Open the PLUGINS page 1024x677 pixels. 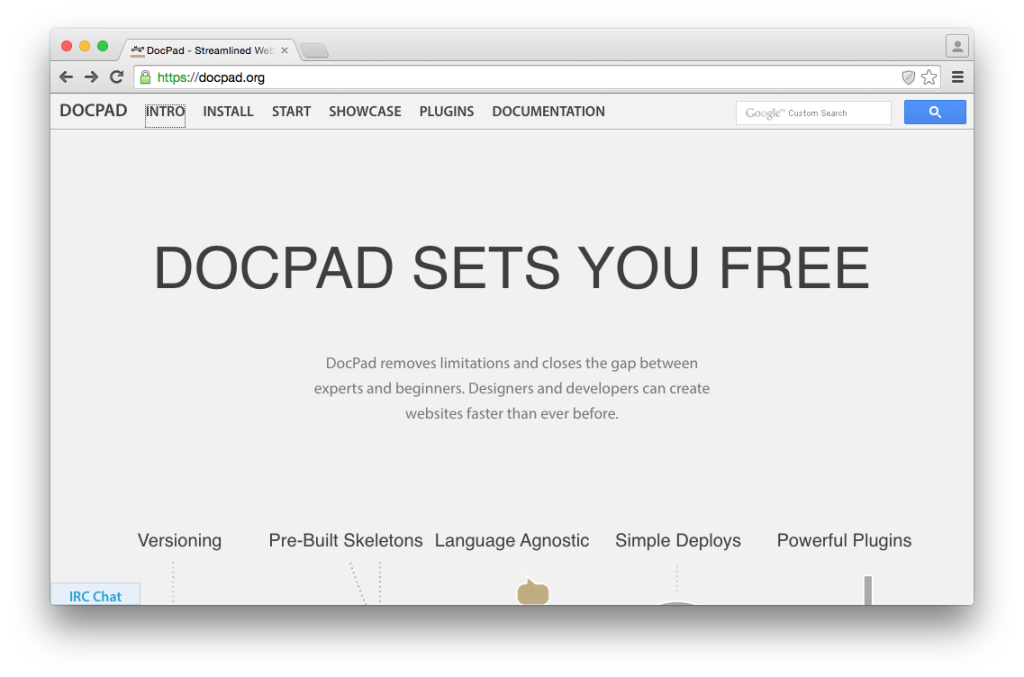click(446, 111)
